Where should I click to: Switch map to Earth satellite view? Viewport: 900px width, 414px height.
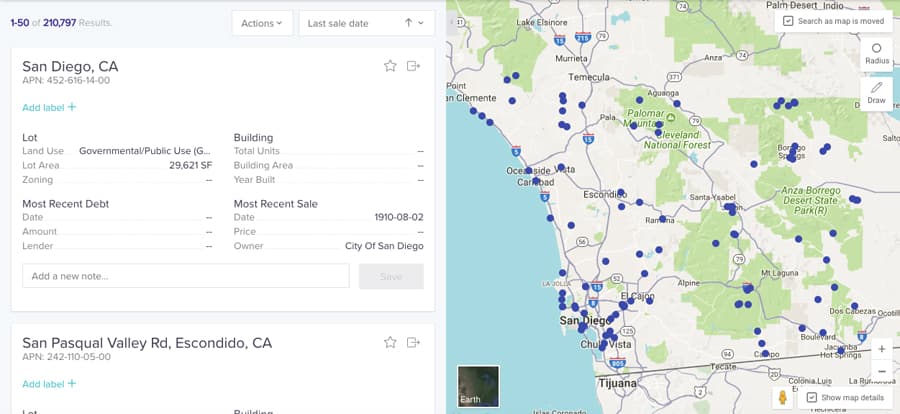point(478,386)
